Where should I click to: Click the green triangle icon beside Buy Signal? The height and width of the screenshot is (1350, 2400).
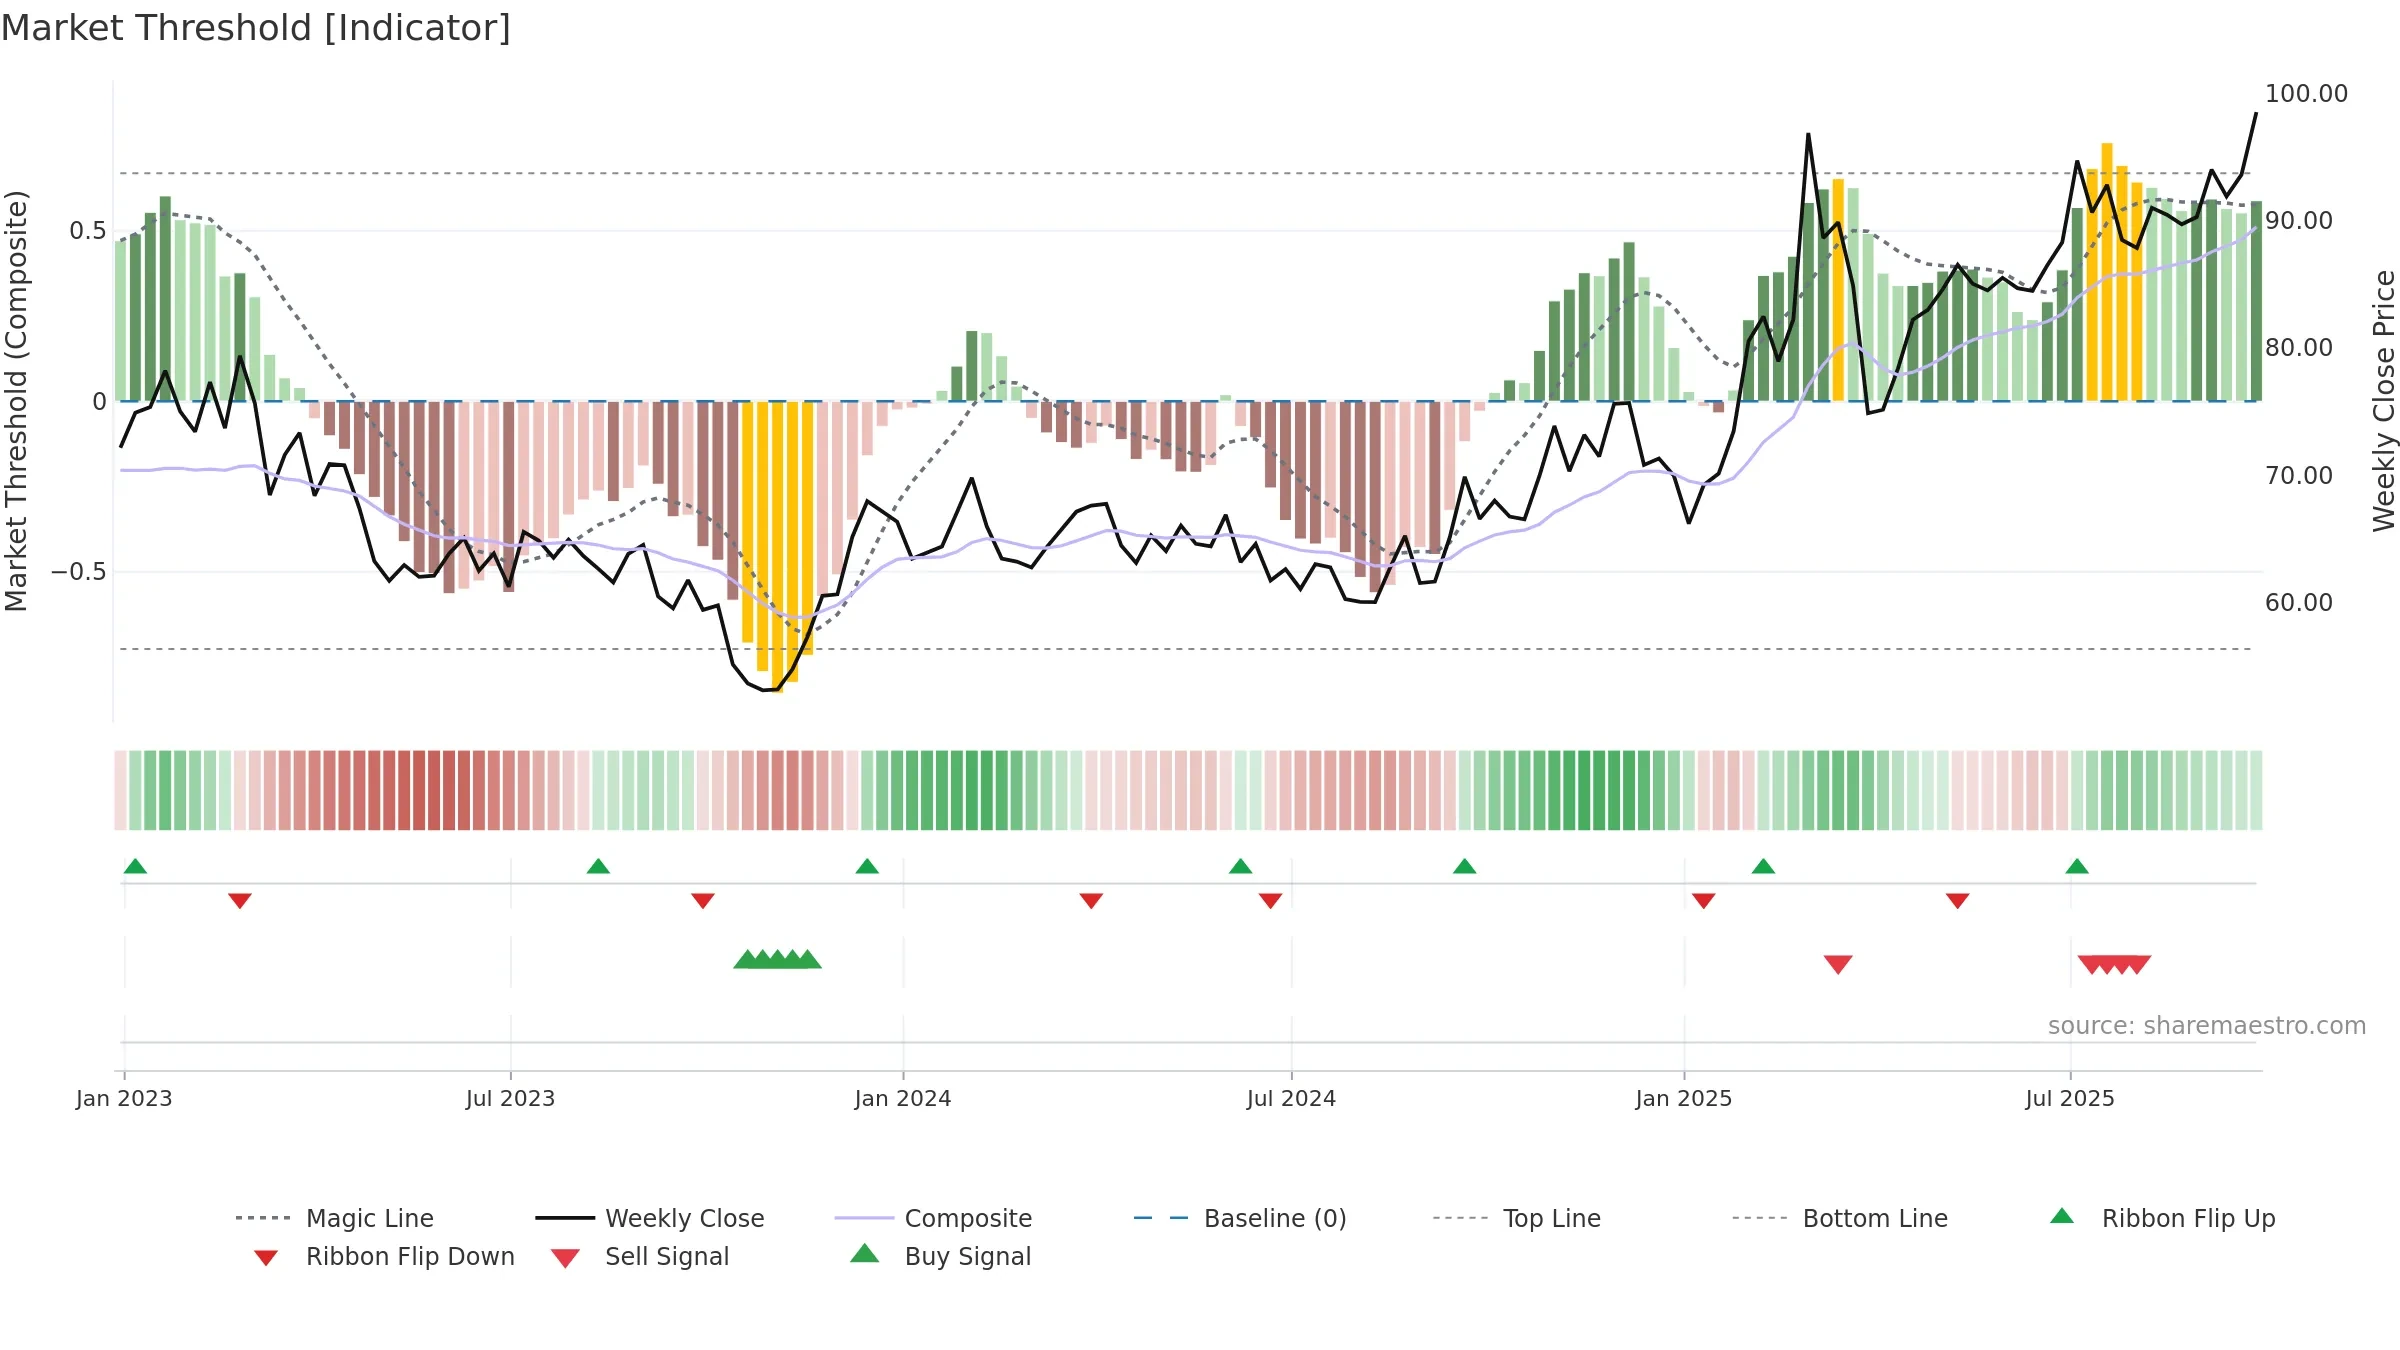[x=864, y=1253]
